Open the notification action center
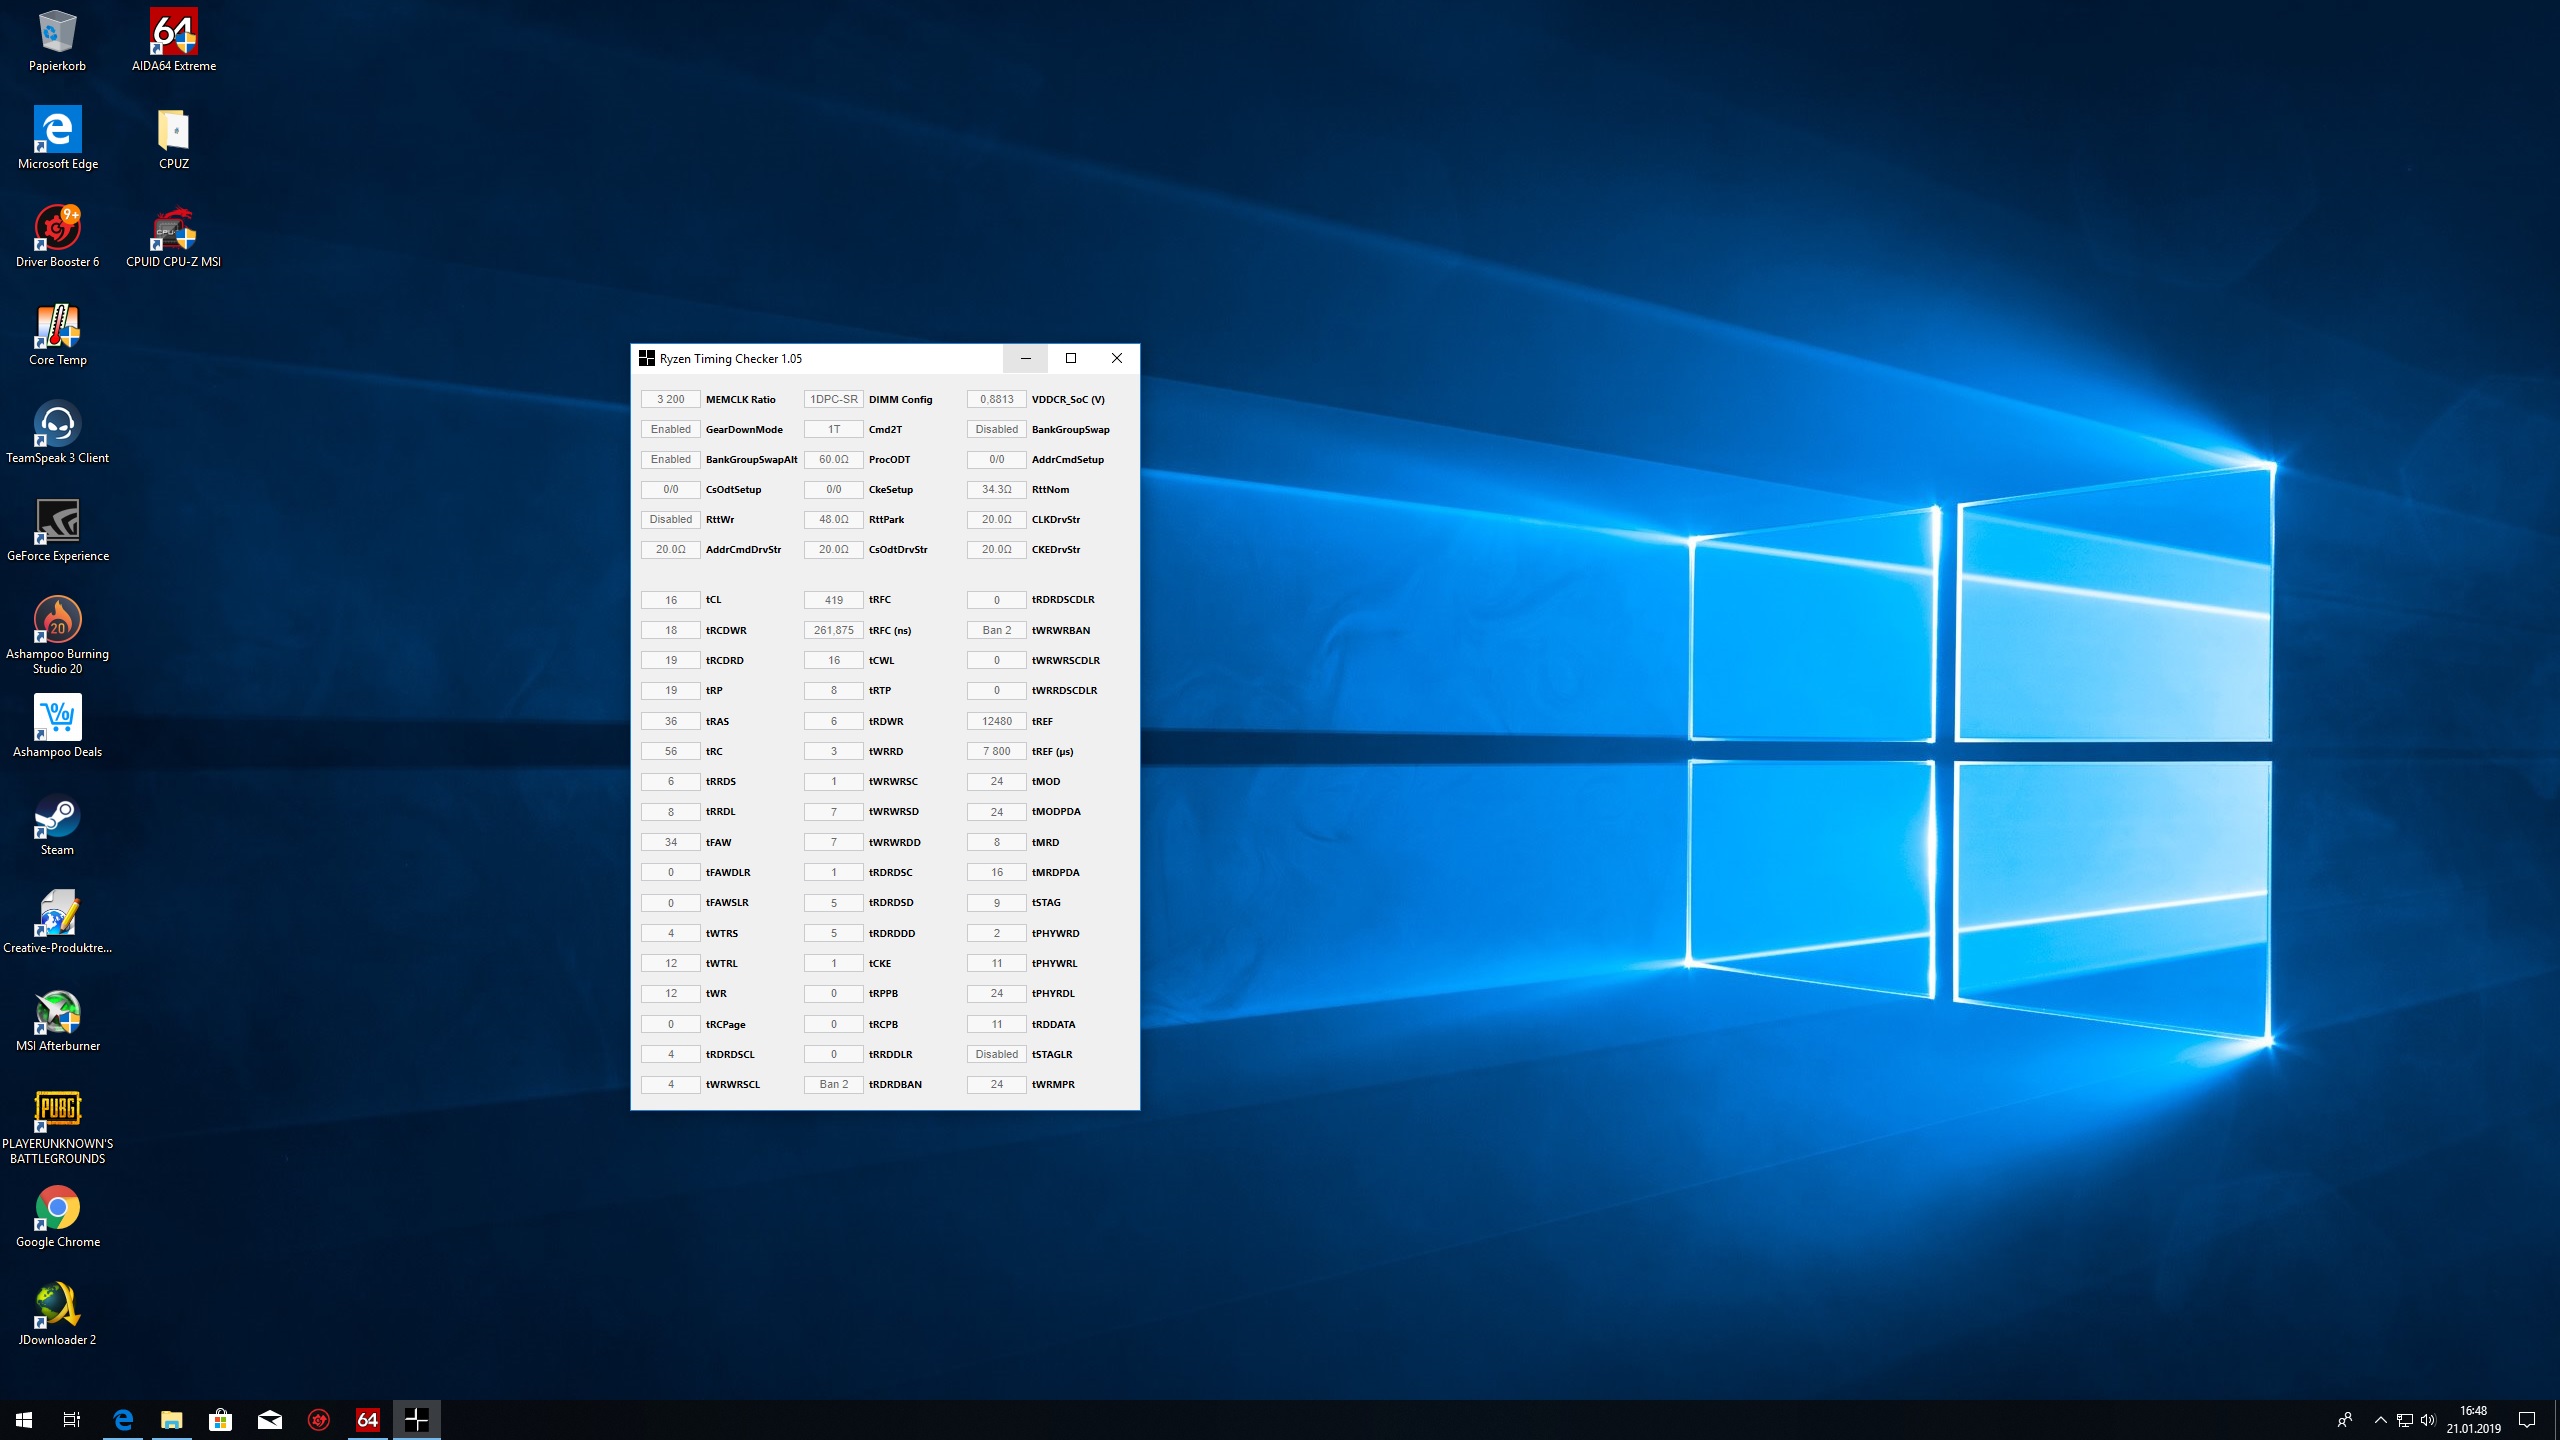Screen dimensions: 2560x1440 pos(2527,1420)
